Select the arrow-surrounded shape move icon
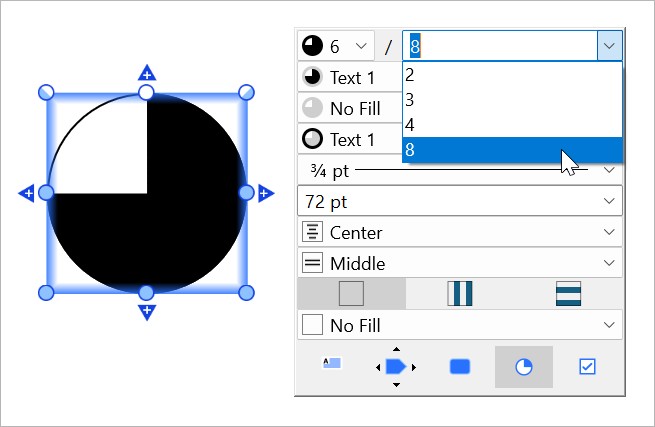This screenshot has width=655, height=427. (x=396, y=367)
